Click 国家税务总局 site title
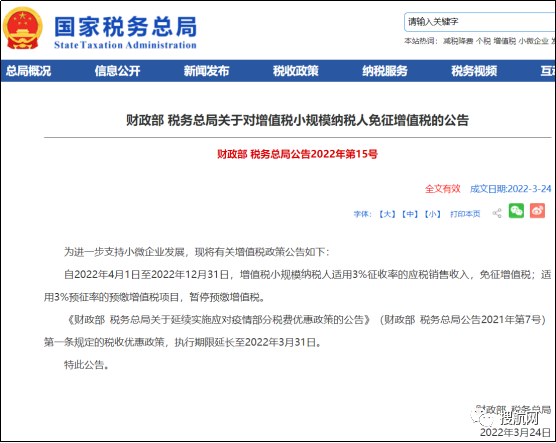 pyautogui.click(x=126, y=27)
